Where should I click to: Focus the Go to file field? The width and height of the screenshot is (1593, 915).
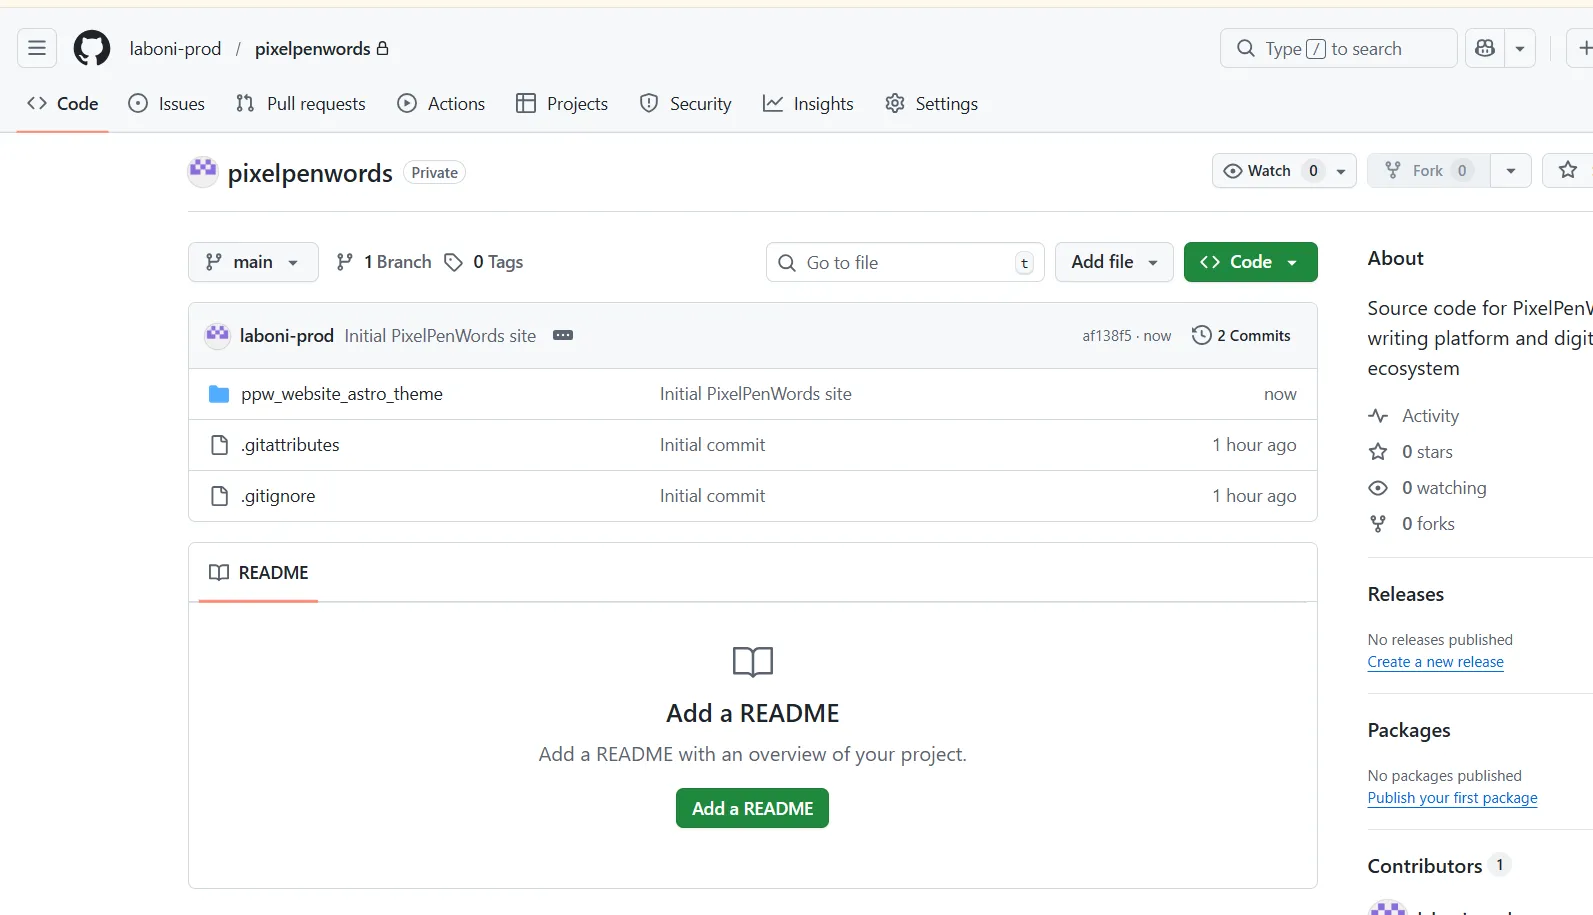coord(905,262)
